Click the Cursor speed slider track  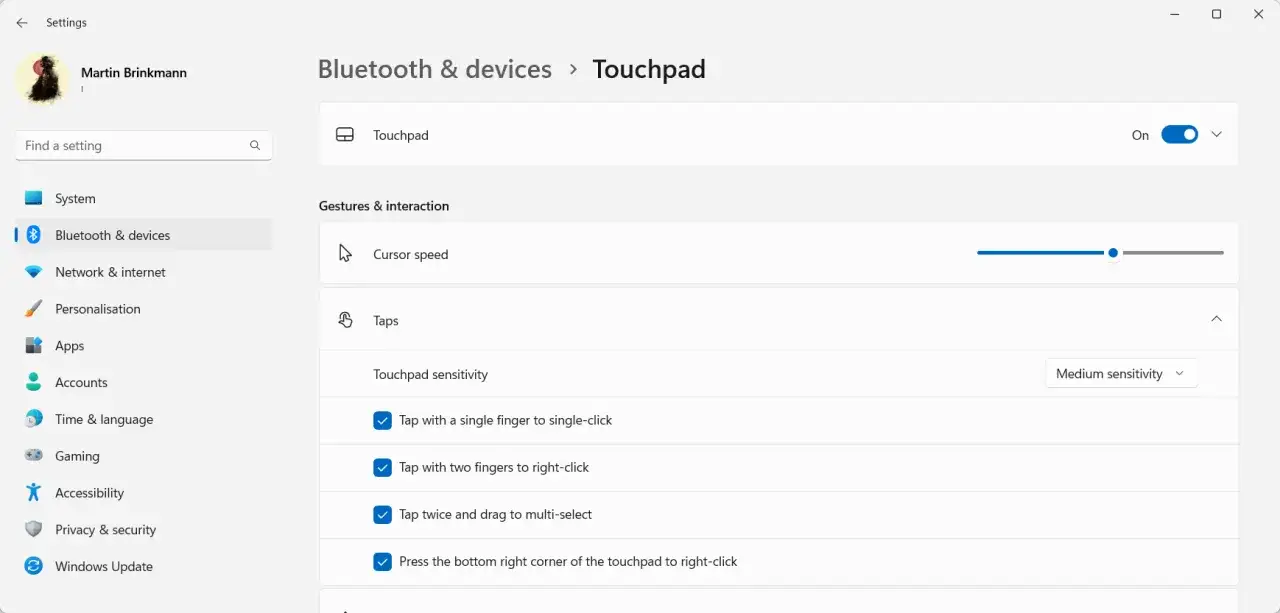(1100, 253)
